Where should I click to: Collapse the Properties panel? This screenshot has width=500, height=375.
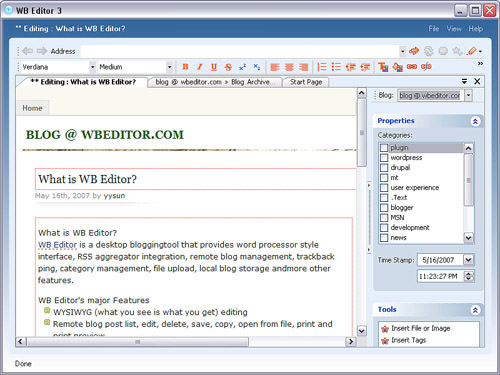point(475,121)
